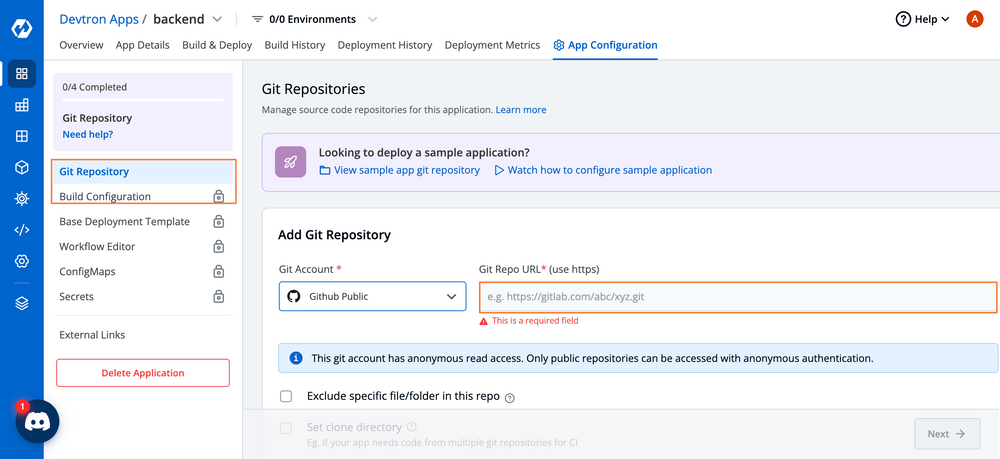
Task: Focus the Git Repo URL input field
Action: click(738, 297)
